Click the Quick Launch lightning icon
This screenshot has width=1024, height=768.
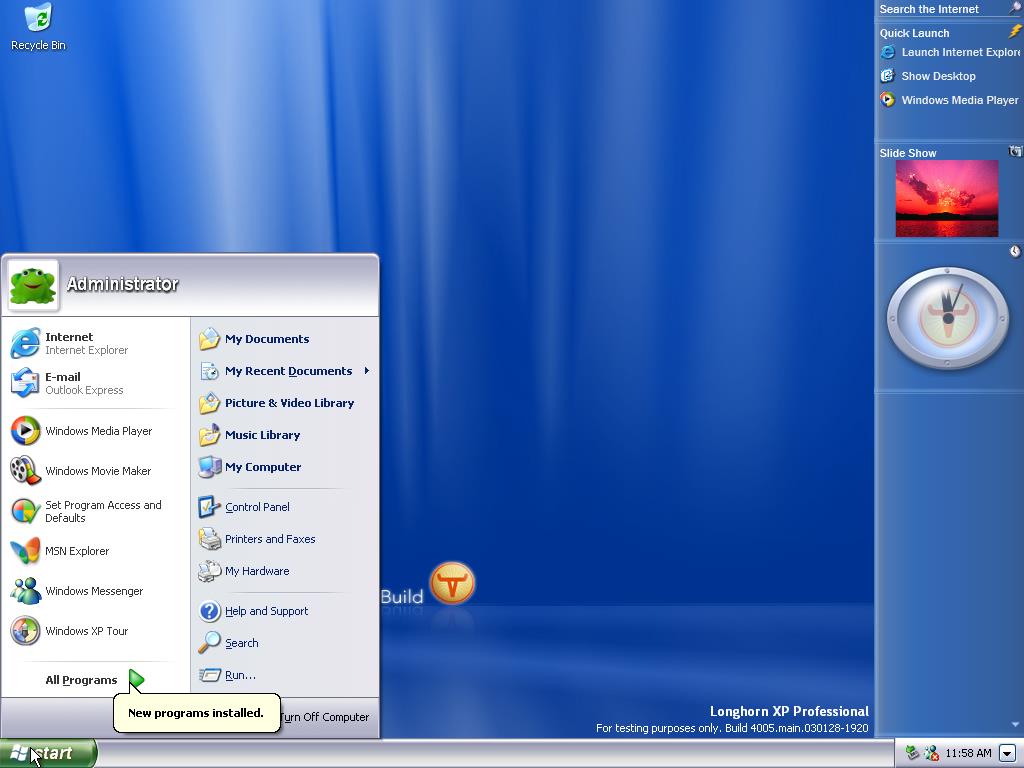pyautogui.click(x=1015, y=31)
